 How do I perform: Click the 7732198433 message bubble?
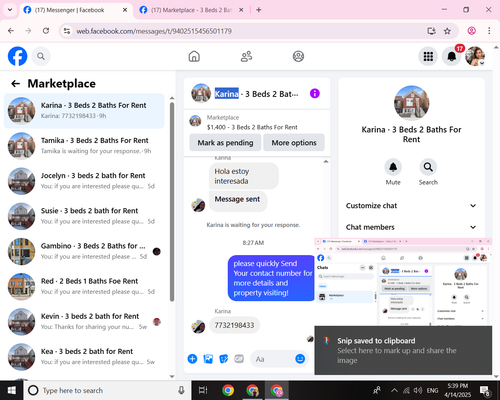234,325
